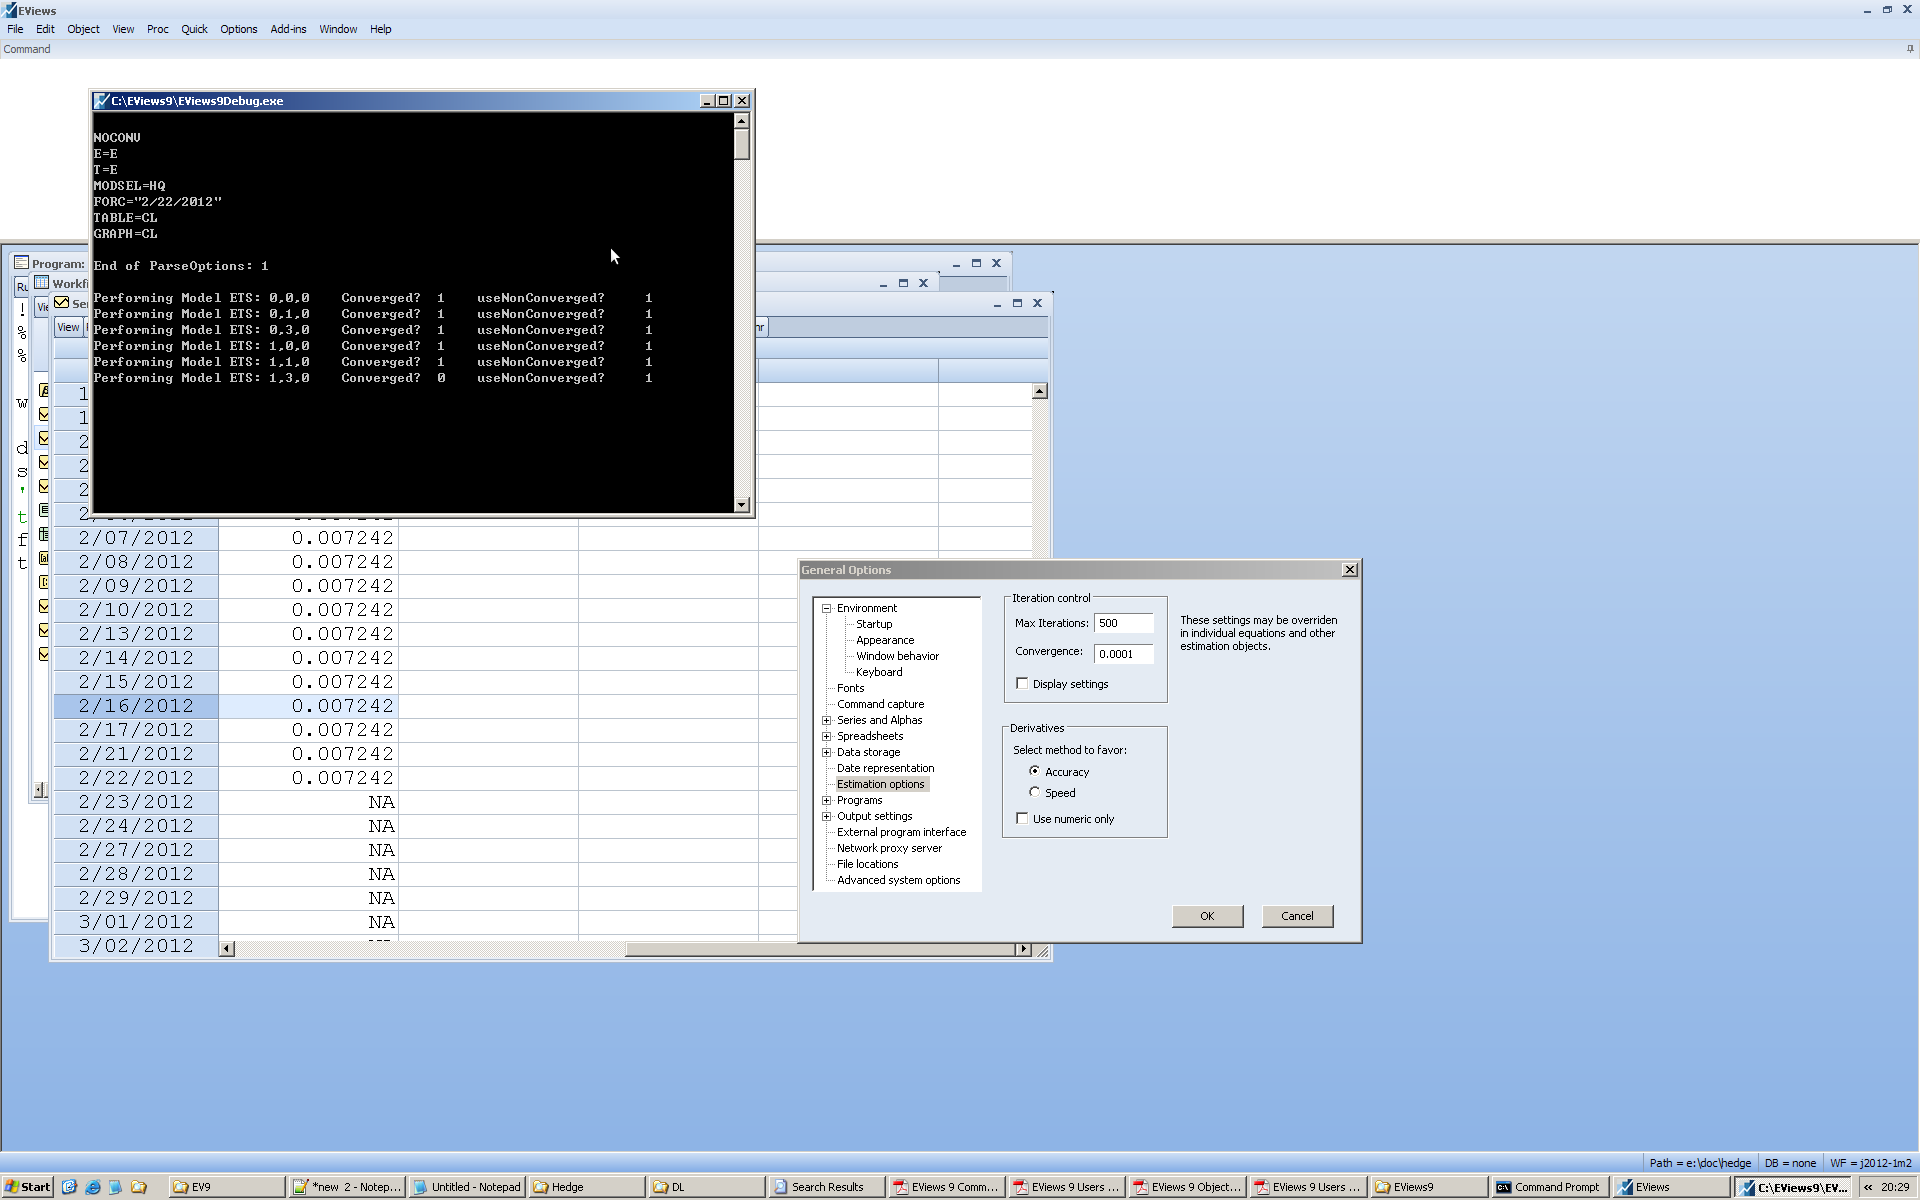Expand the Data storage tree node
Image resolution: width=1920 pixels, height=1200 pixels.
[827, 752]
